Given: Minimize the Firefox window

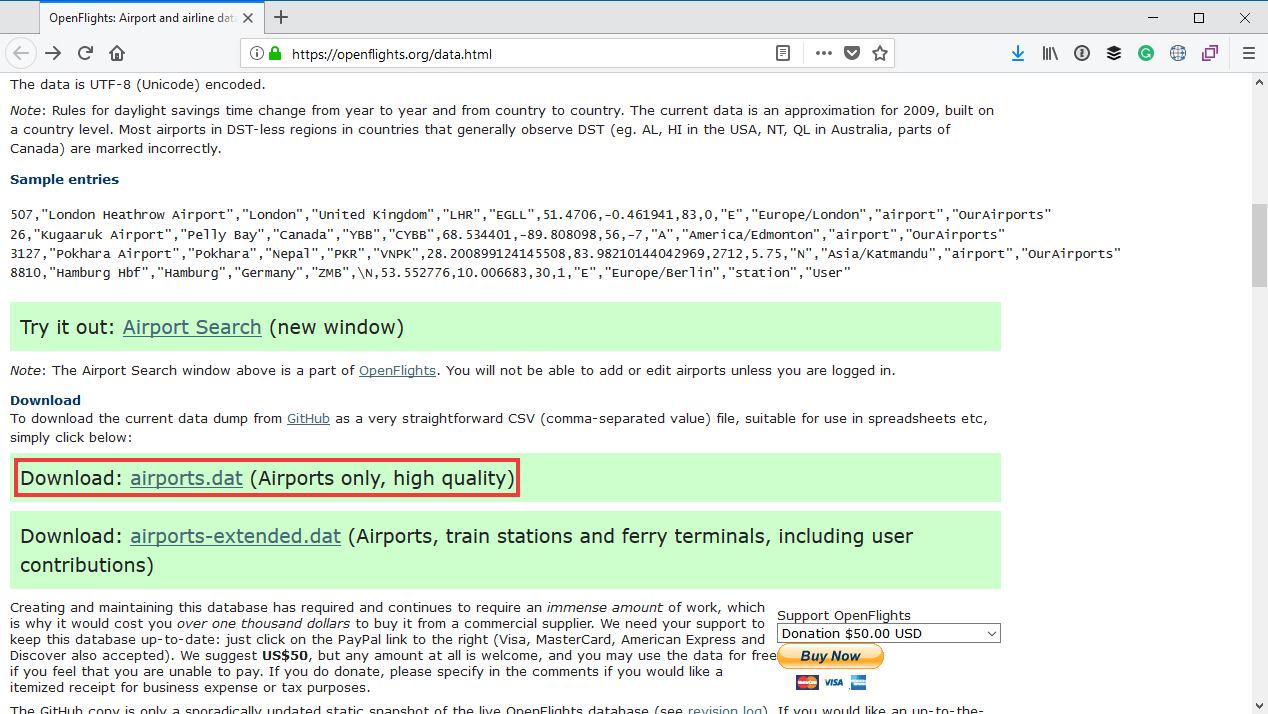Looking at the screenshot, I should point(1152,17).
